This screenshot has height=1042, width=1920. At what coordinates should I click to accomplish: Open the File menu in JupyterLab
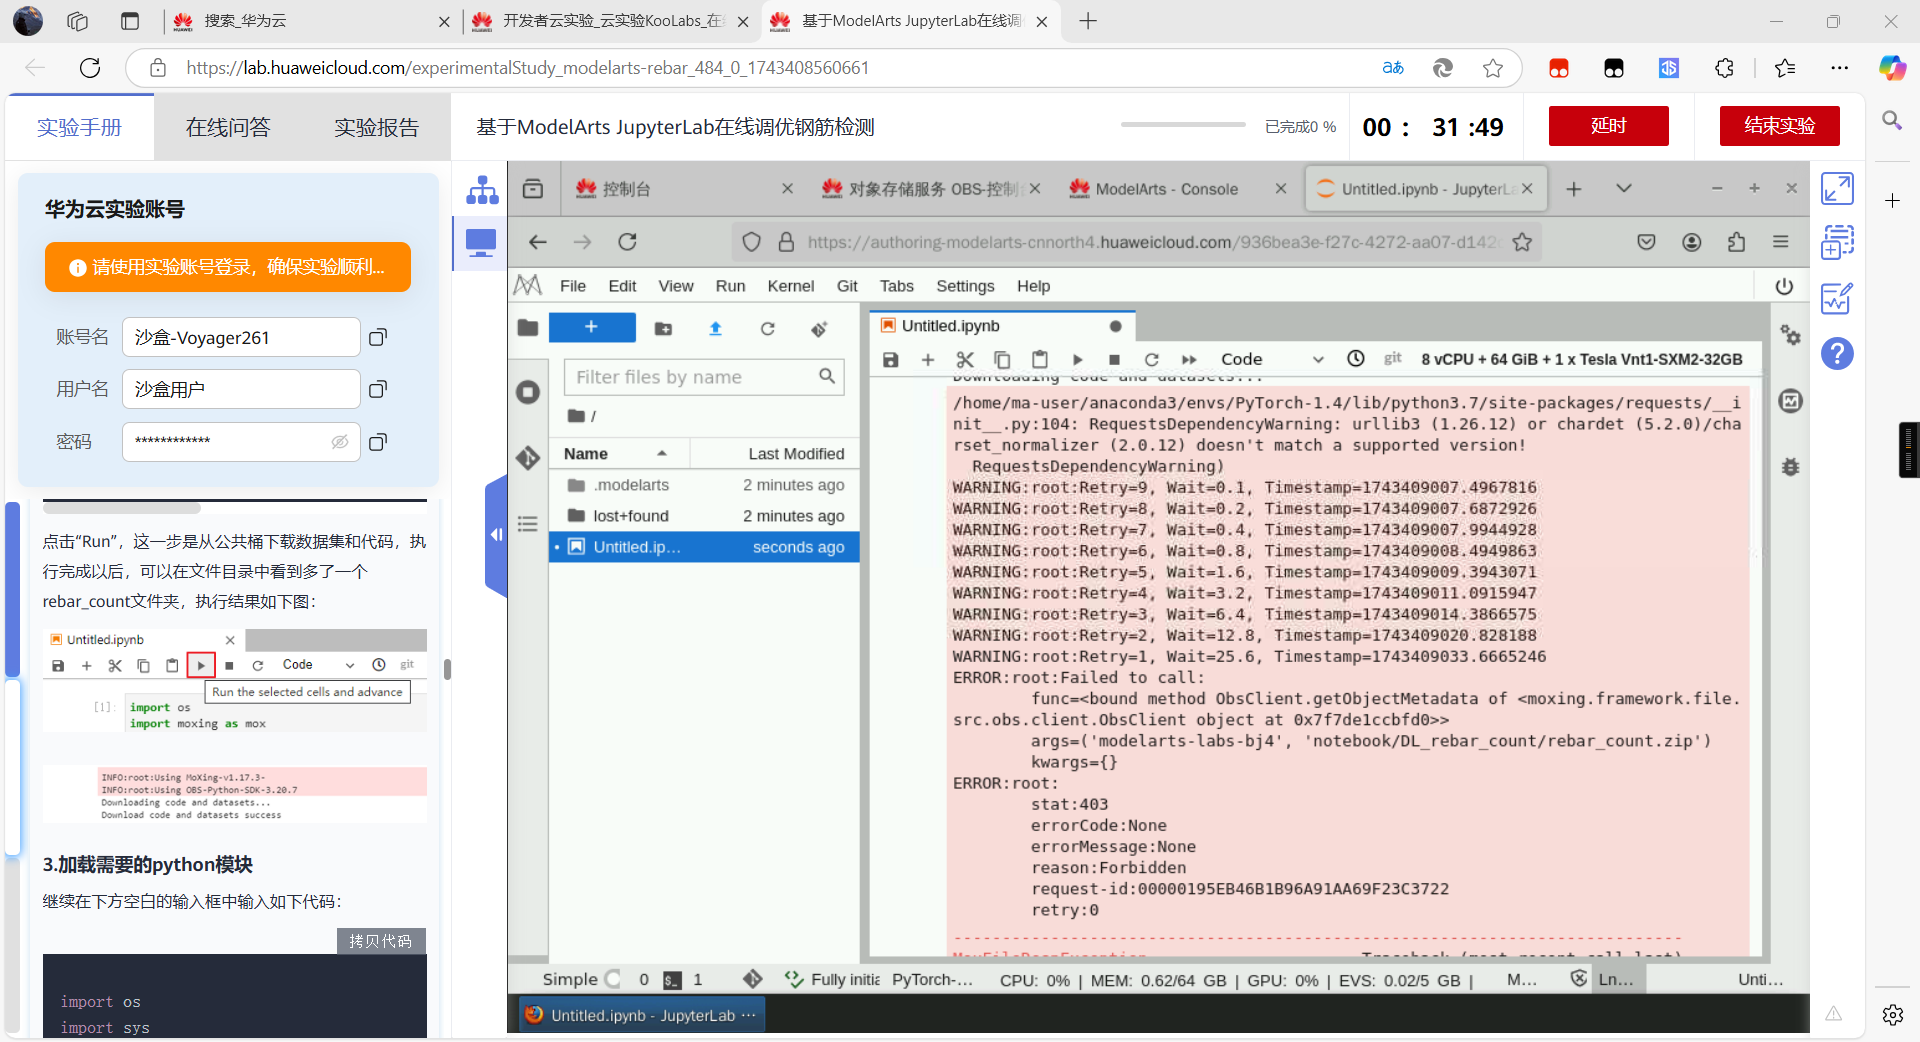(573, 286)
